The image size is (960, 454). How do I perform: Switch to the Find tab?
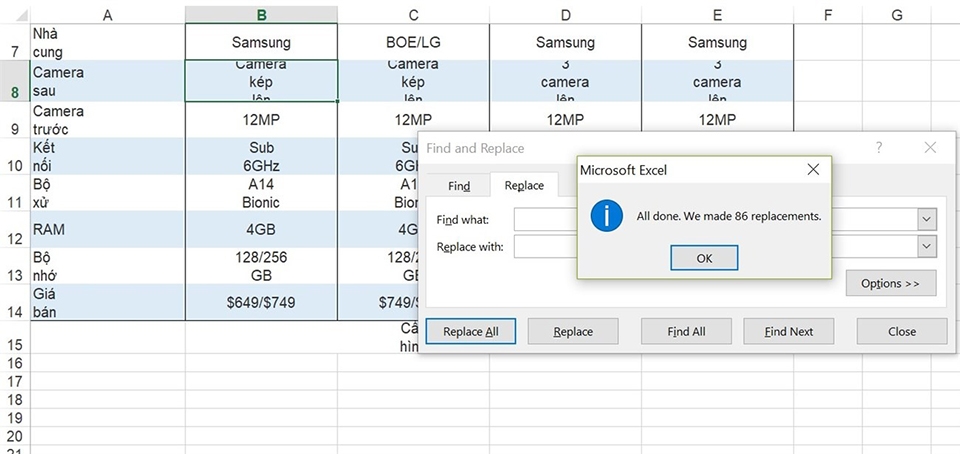tap(459, 186)
